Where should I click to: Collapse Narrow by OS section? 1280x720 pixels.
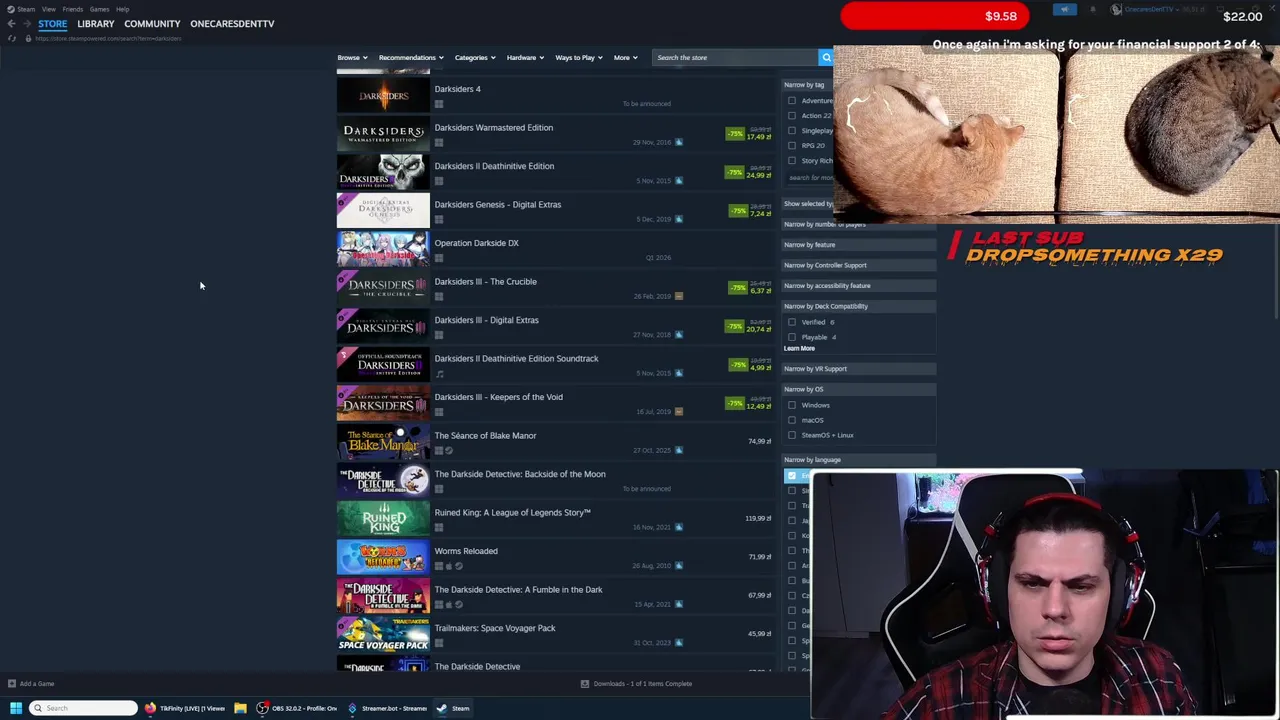tap(858, 389)
